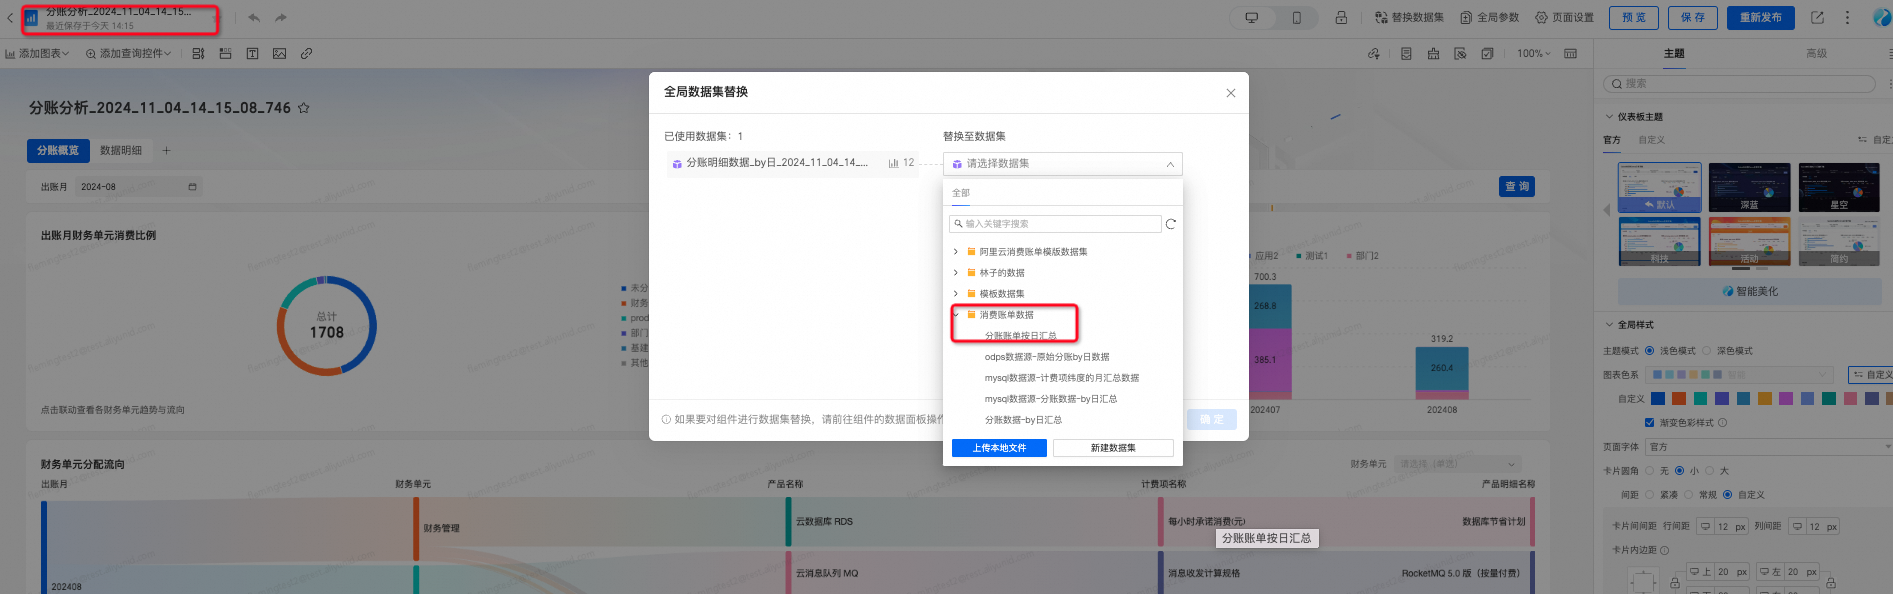Collapse the 仪表板主题 section
Screen dimensions: 1893x594
(x=1609, y=117)
